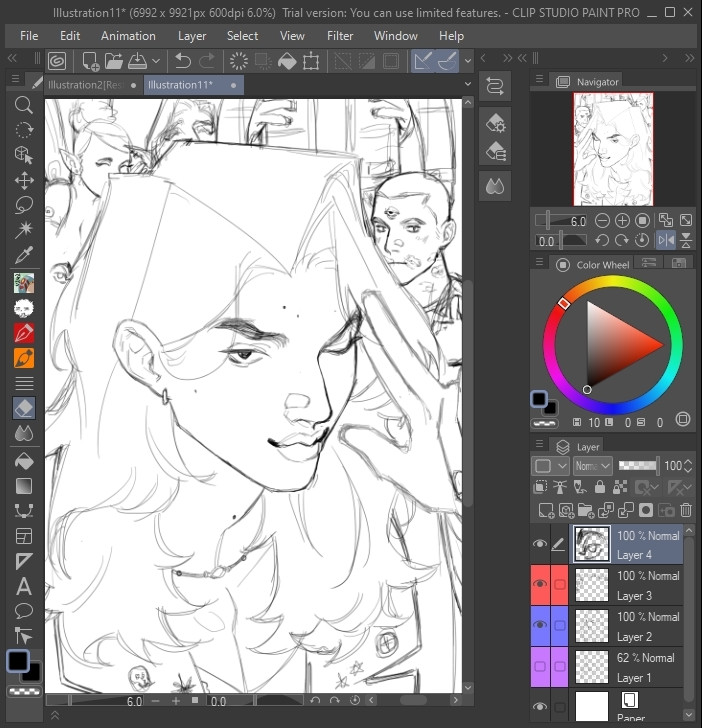Select the red Pen tool
The height and width of the screenshot is (728, 702).
24,332
